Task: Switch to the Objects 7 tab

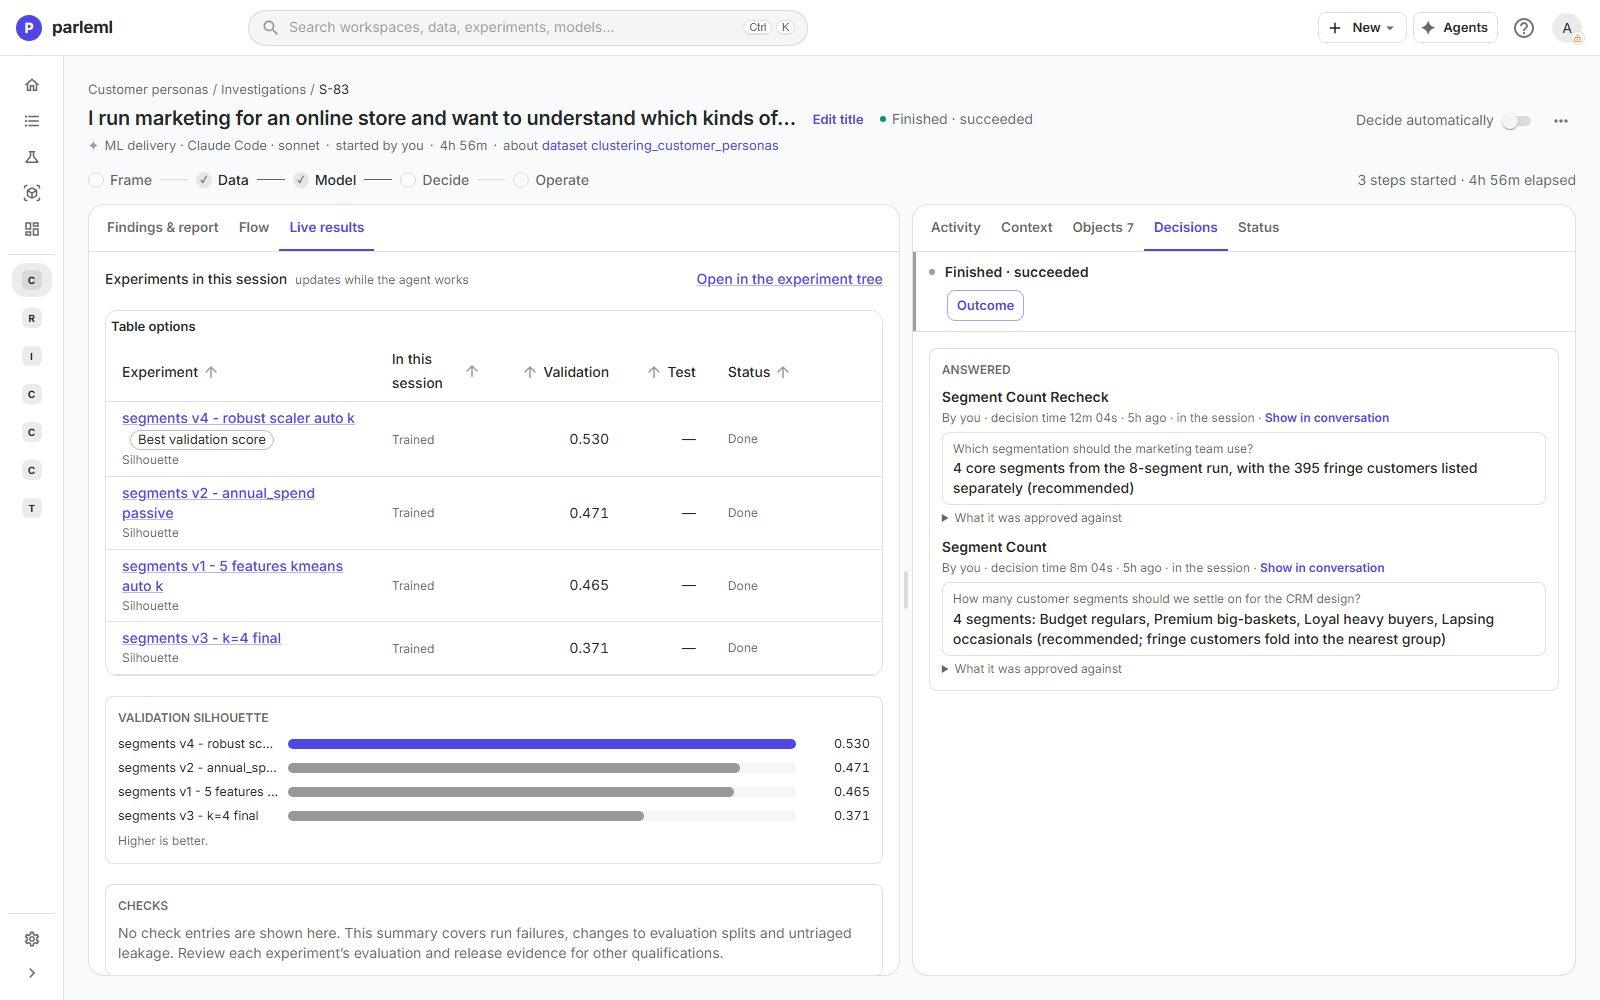Action: tap(1103, 228)
